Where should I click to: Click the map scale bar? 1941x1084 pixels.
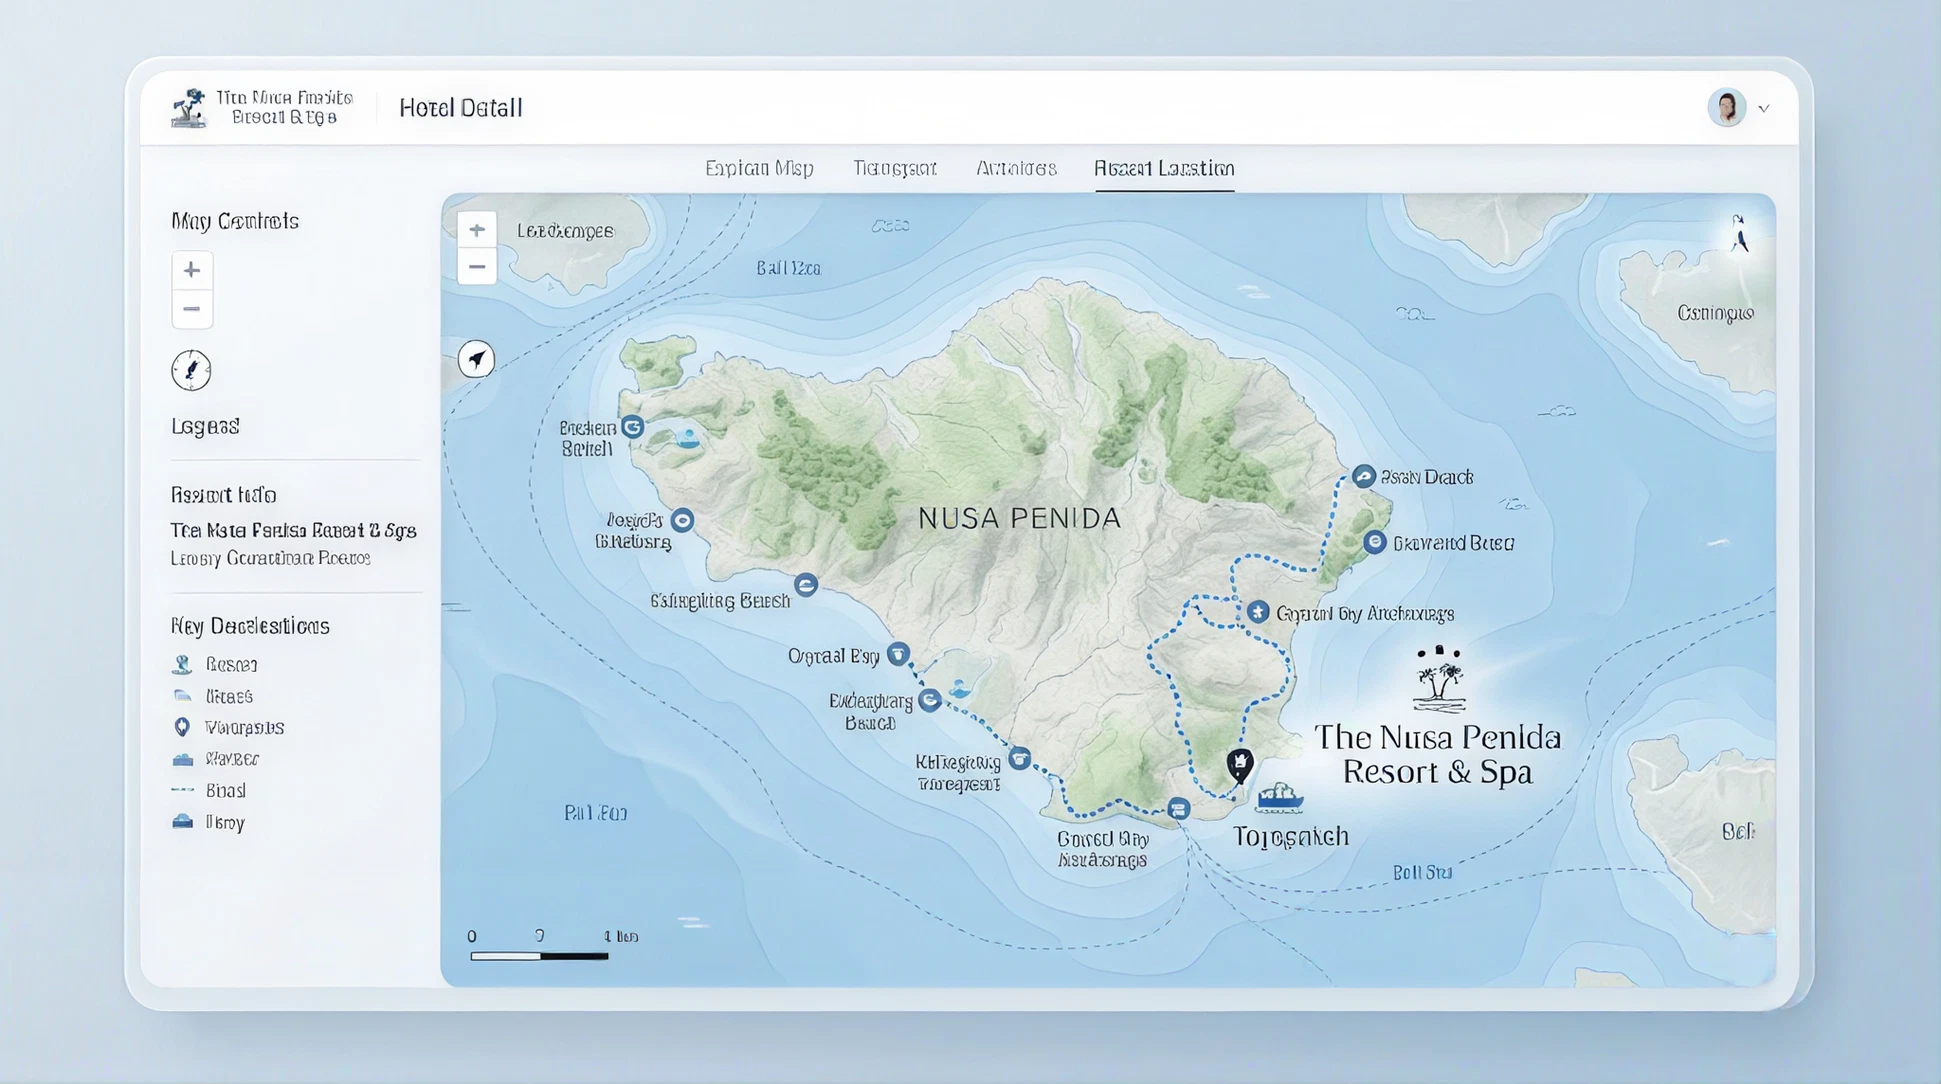click(539, 956)
